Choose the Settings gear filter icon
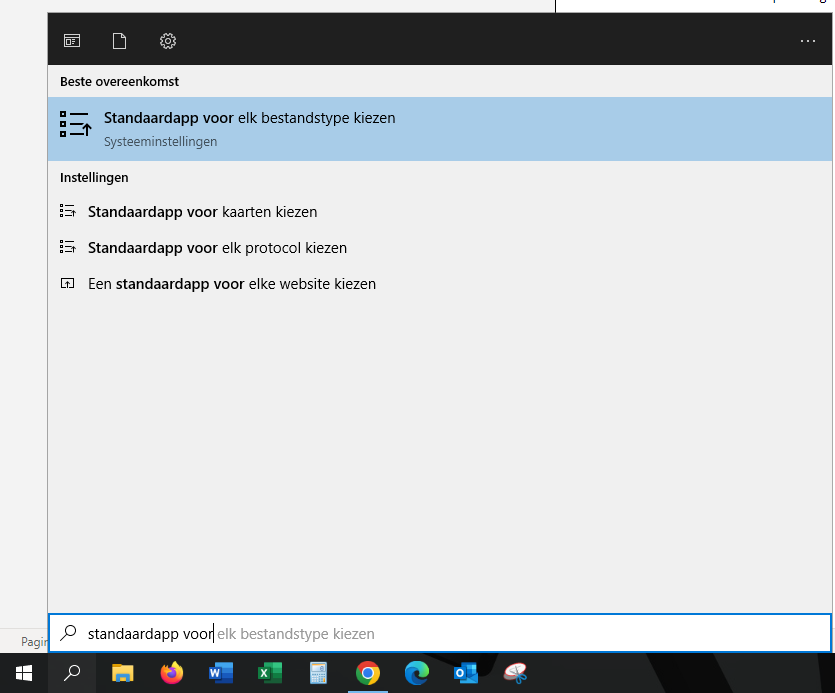The height and width of the screenshot is (693, 835). point(168,41)
